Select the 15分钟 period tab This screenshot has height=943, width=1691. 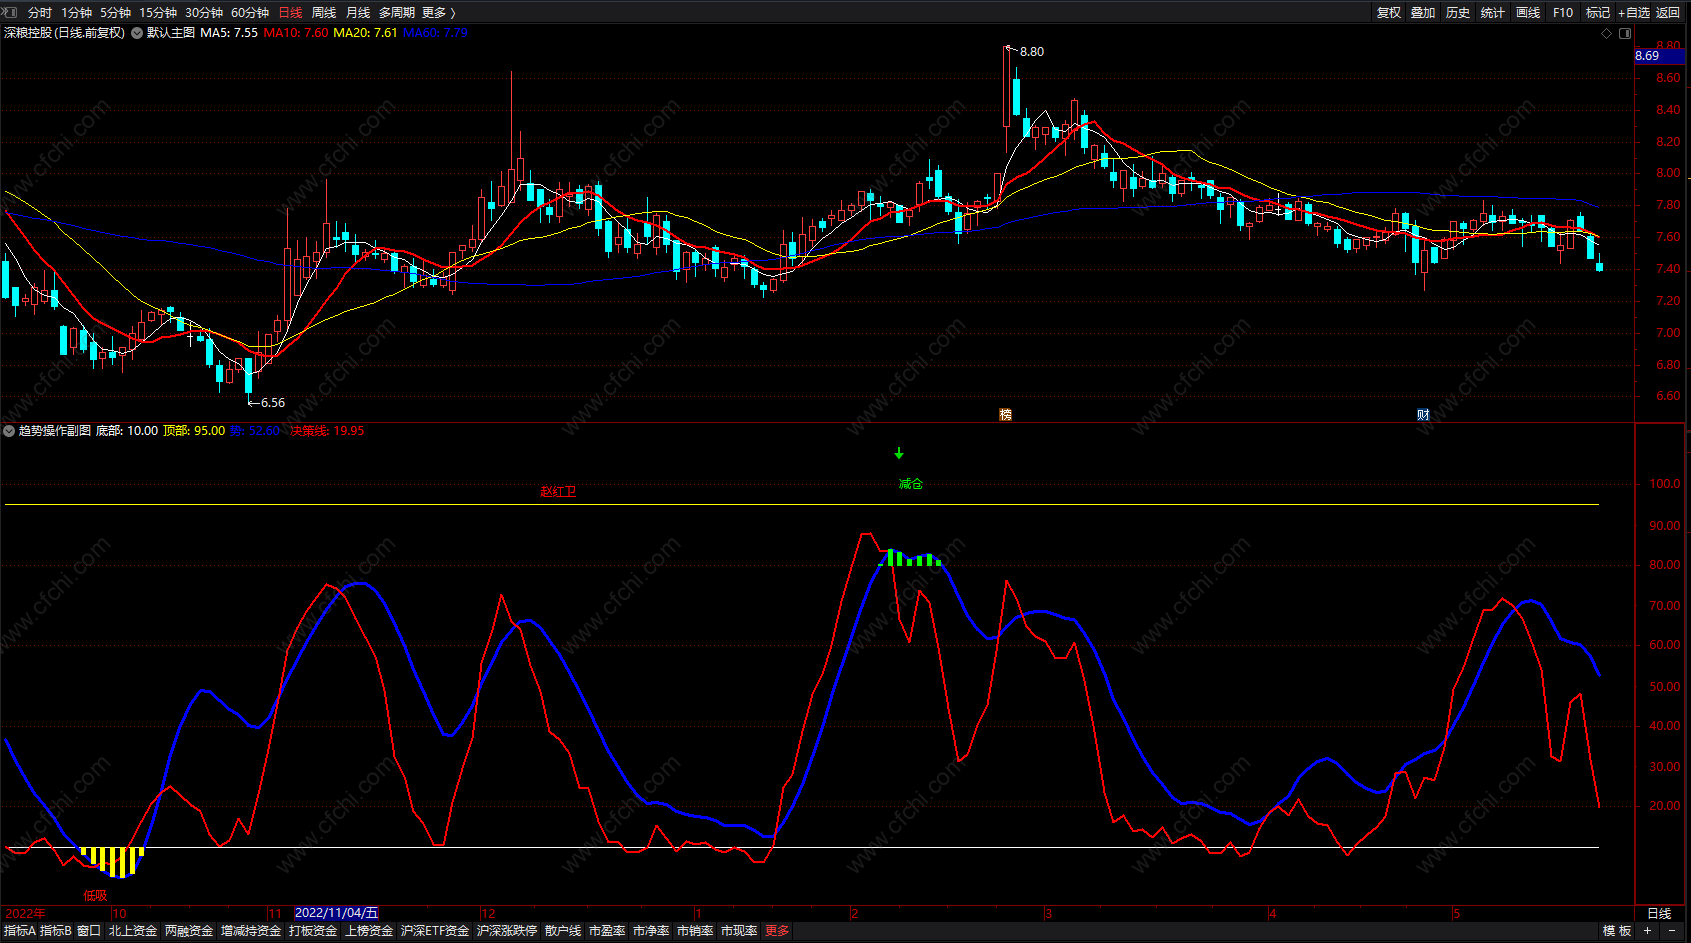158,12
